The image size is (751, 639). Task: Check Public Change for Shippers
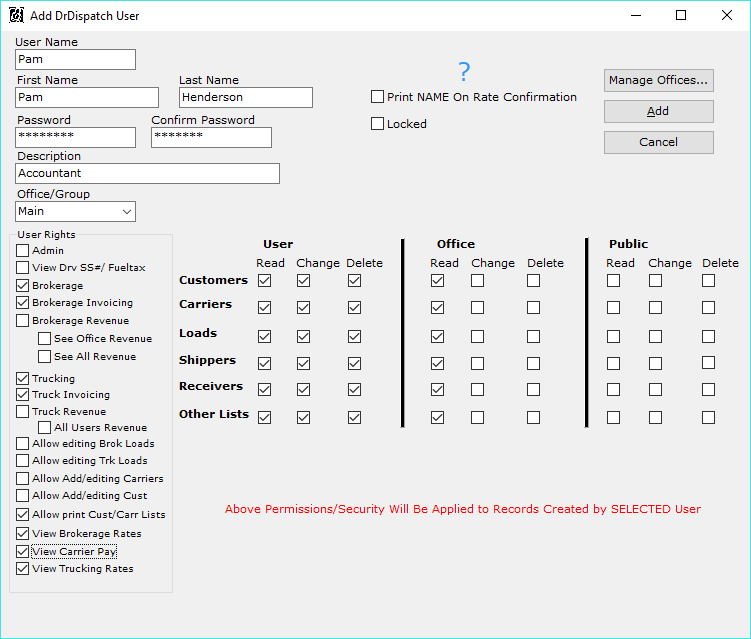(656, 364)
